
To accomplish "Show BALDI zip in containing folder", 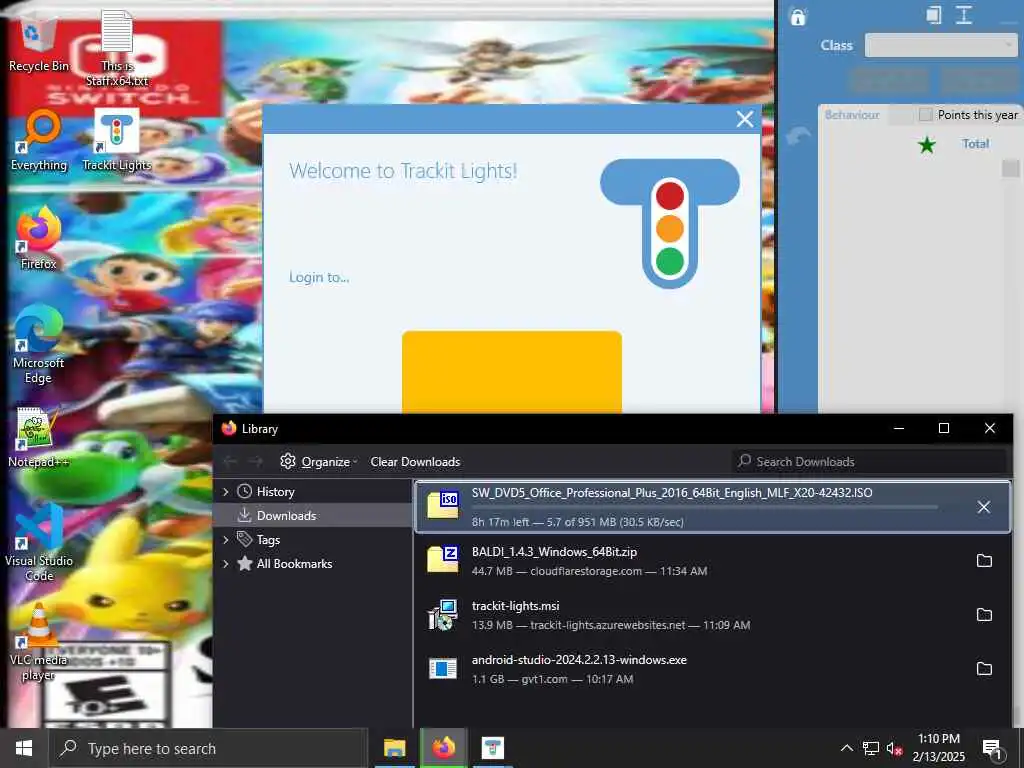I will coord(984,561).
